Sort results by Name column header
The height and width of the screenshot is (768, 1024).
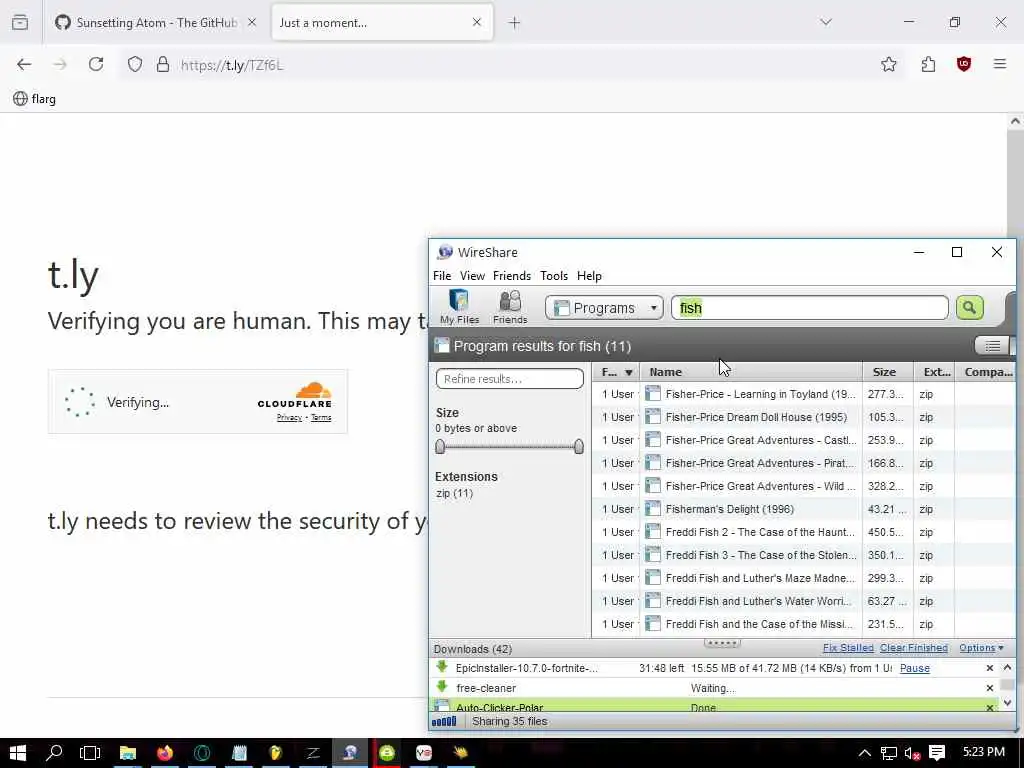(751, 372)
